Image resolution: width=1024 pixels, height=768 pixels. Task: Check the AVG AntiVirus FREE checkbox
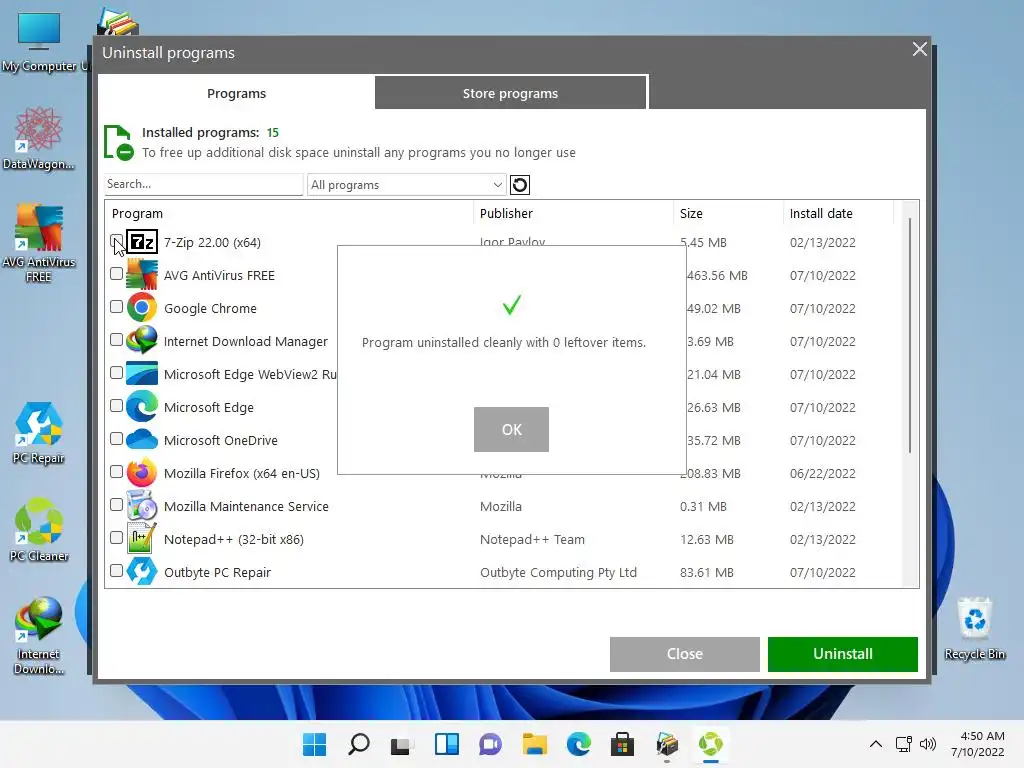click(x=116, y=274)
